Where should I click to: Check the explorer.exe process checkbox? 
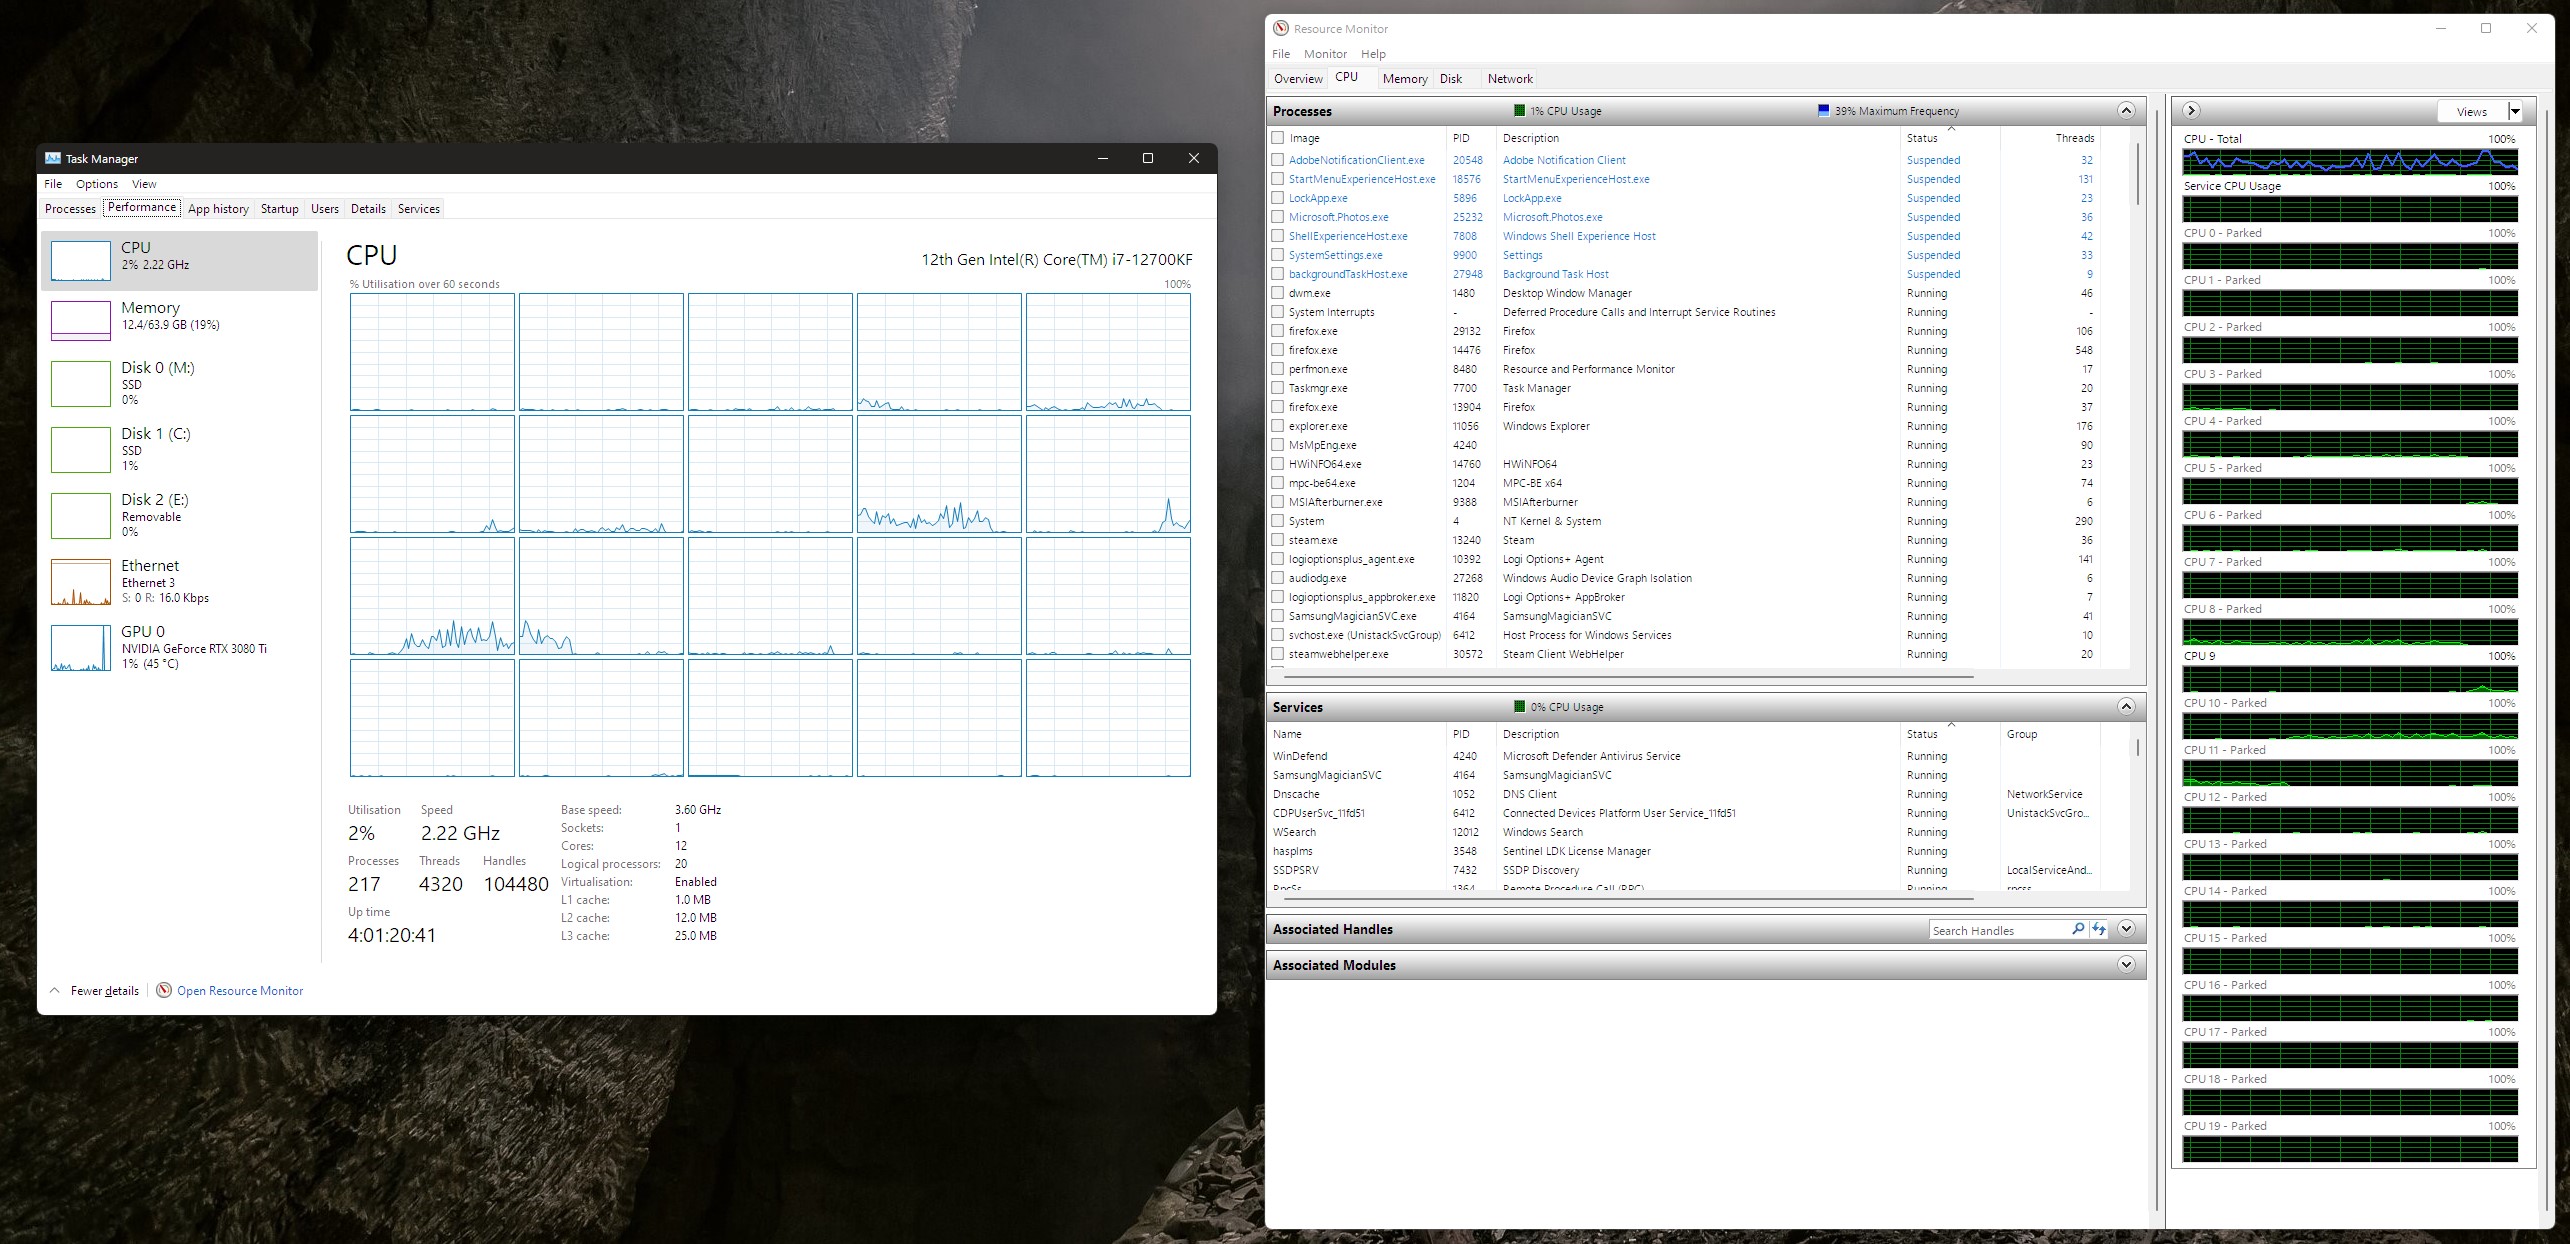pos(1278,426)
